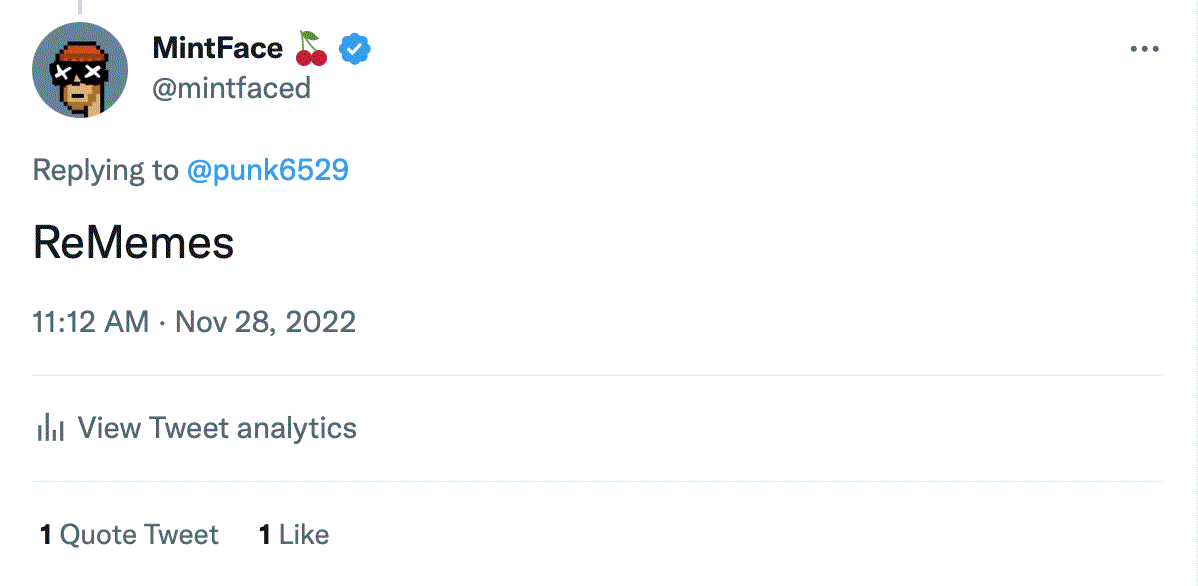The width and height of the screenshot is (1198, 586).
Task: Click the Like count number
Action: 265,535
